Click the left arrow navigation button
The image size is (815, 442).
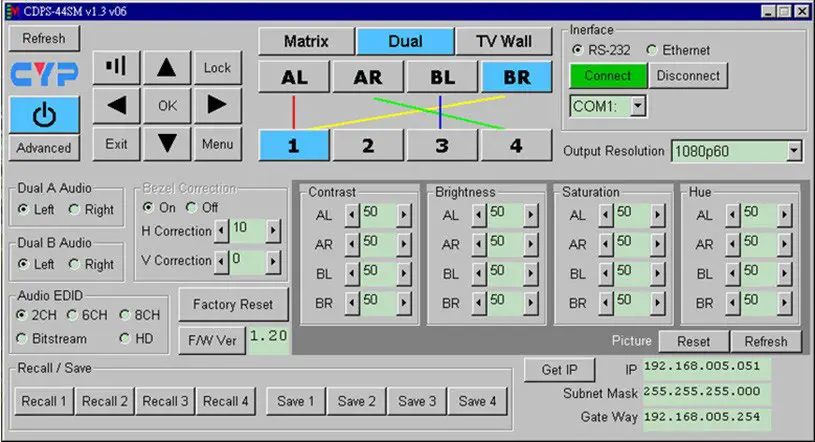[116, 105]
